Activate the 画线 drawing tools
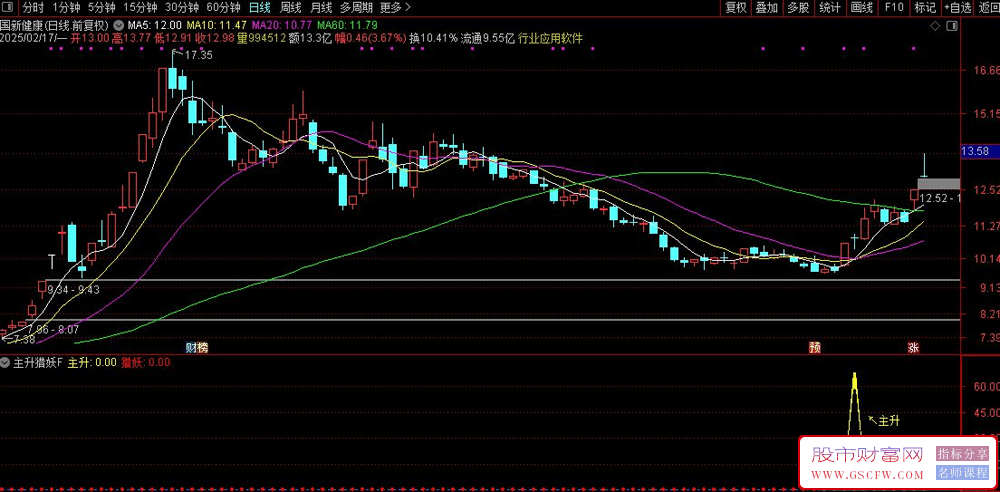1000x492 pixels. pyautogui.click(x=862, y=8)
